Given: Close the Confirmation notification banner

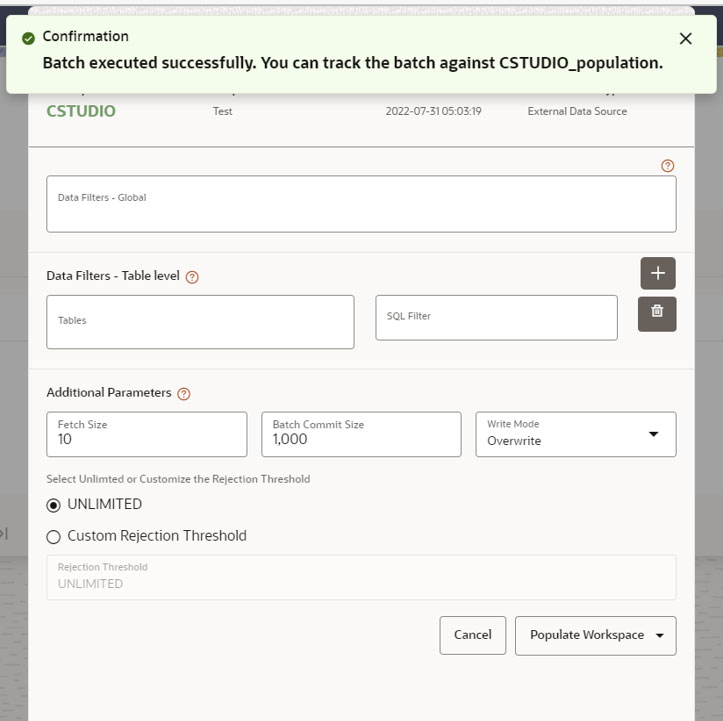Looking at the screenshot, I should pyautogui.click(x=685, y=39).
